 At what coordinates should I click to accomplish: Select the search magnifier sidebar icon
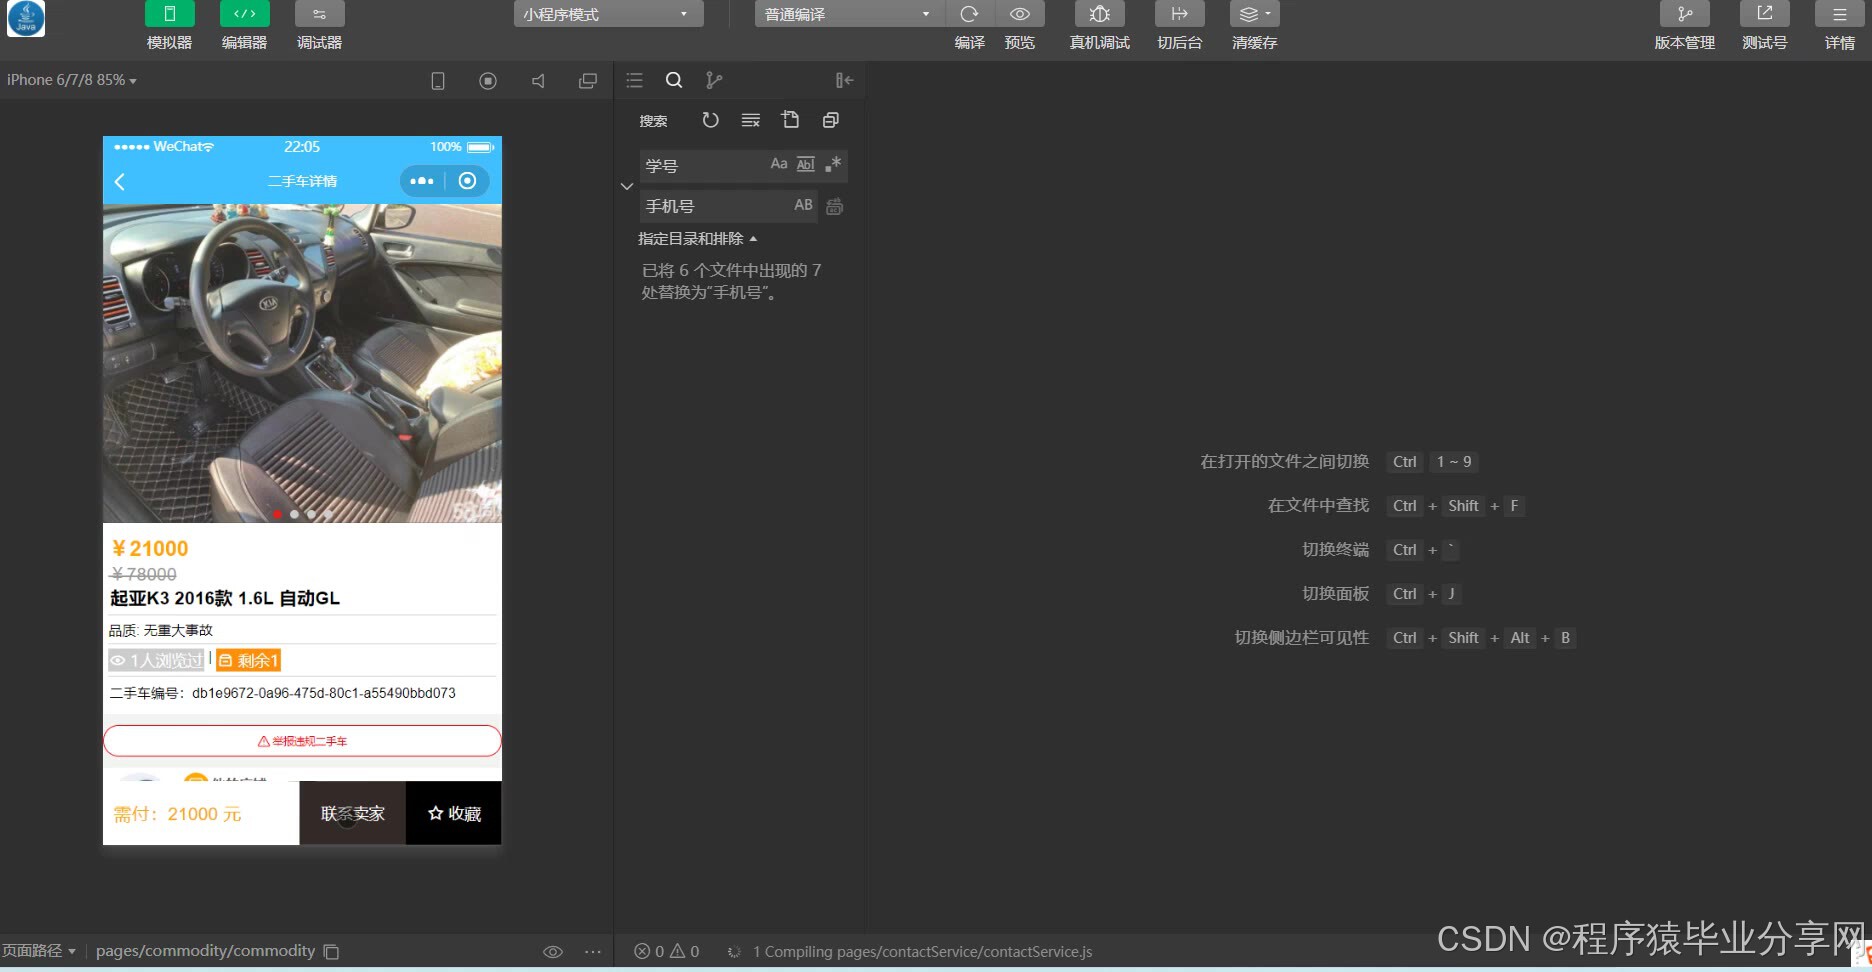pos(674,80)
